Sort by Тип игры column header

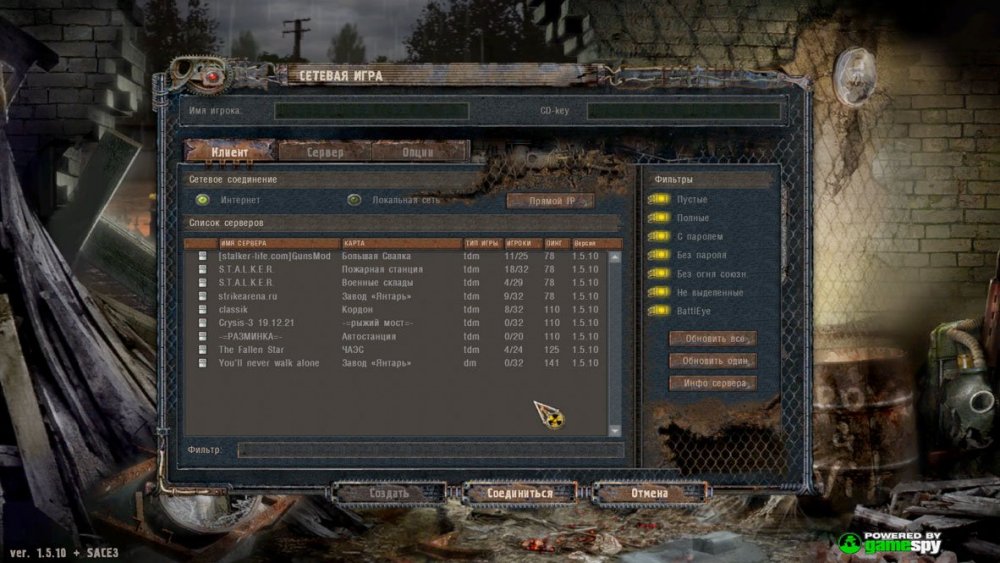[x=483, y=243]
